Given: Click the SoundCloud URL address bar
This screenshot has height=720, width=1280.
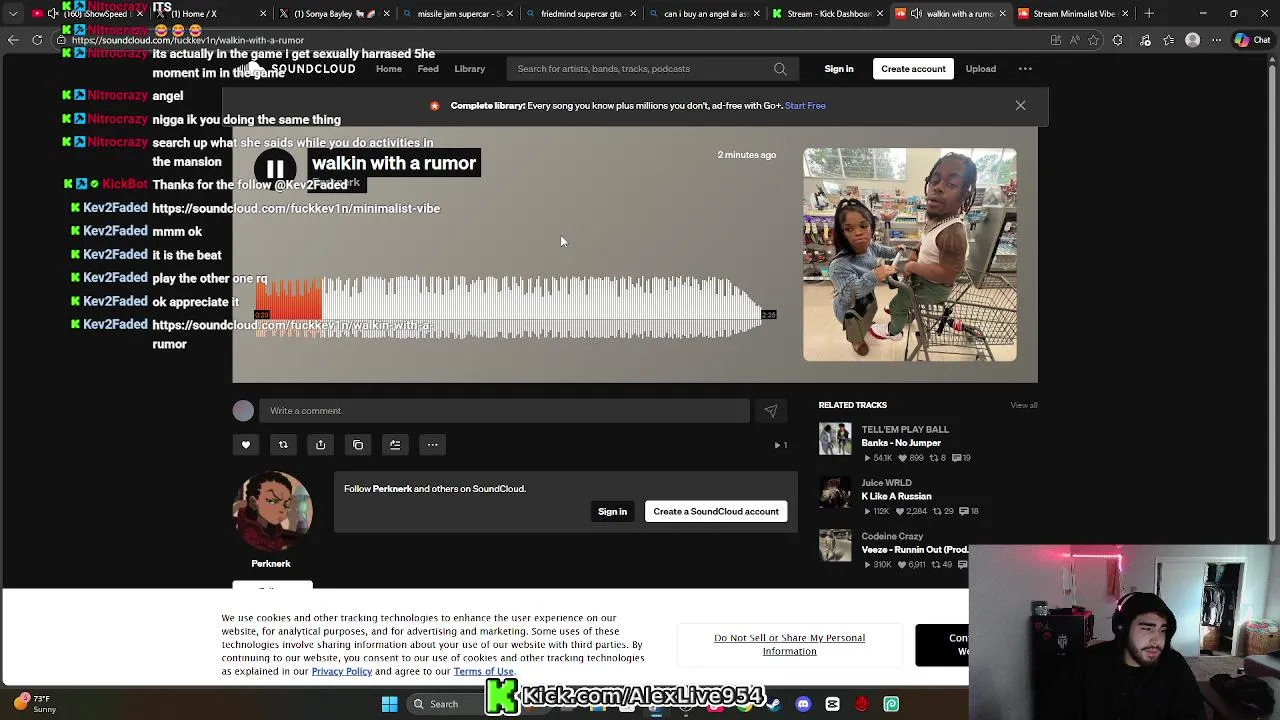Looking at the screenshot, I should [540, 41].
